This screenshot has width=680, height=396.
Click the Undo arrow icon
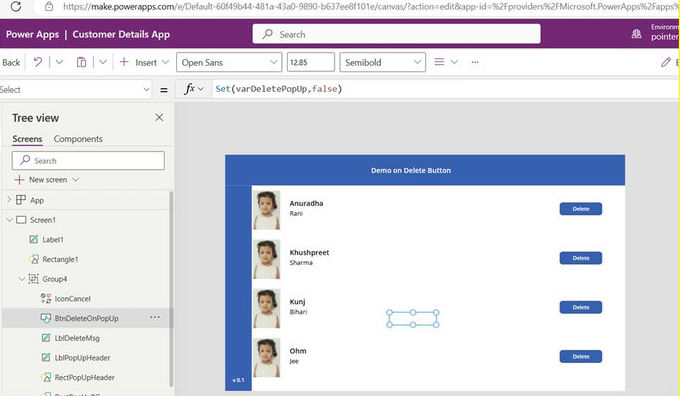[38, 62]
